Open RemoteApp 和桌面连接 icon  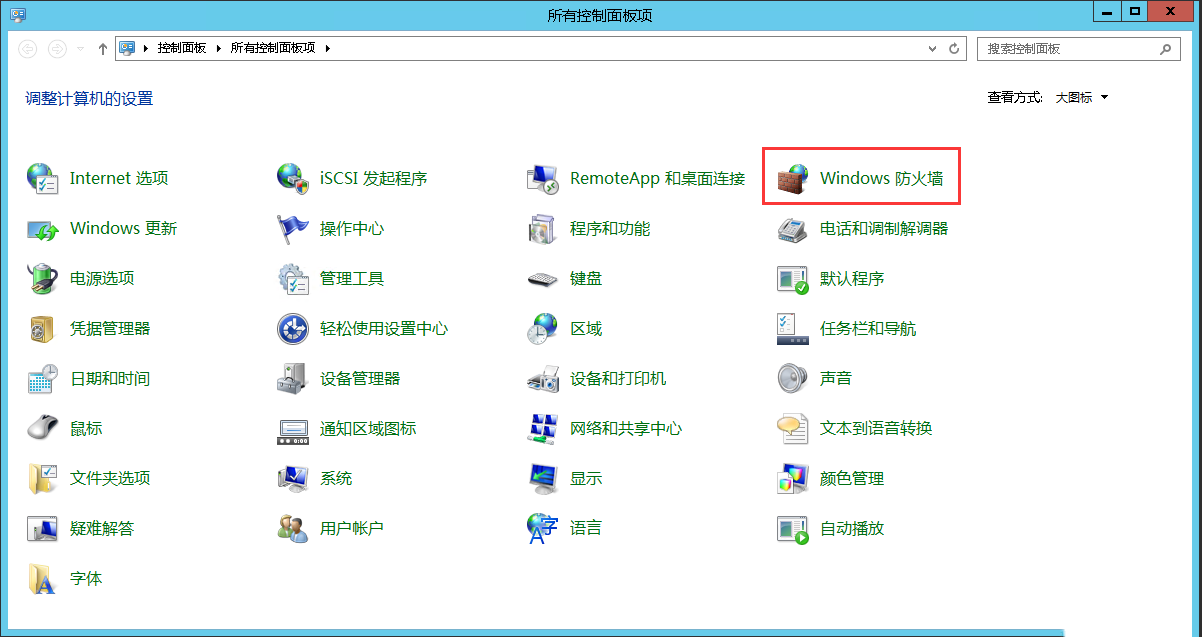point(542,178)
